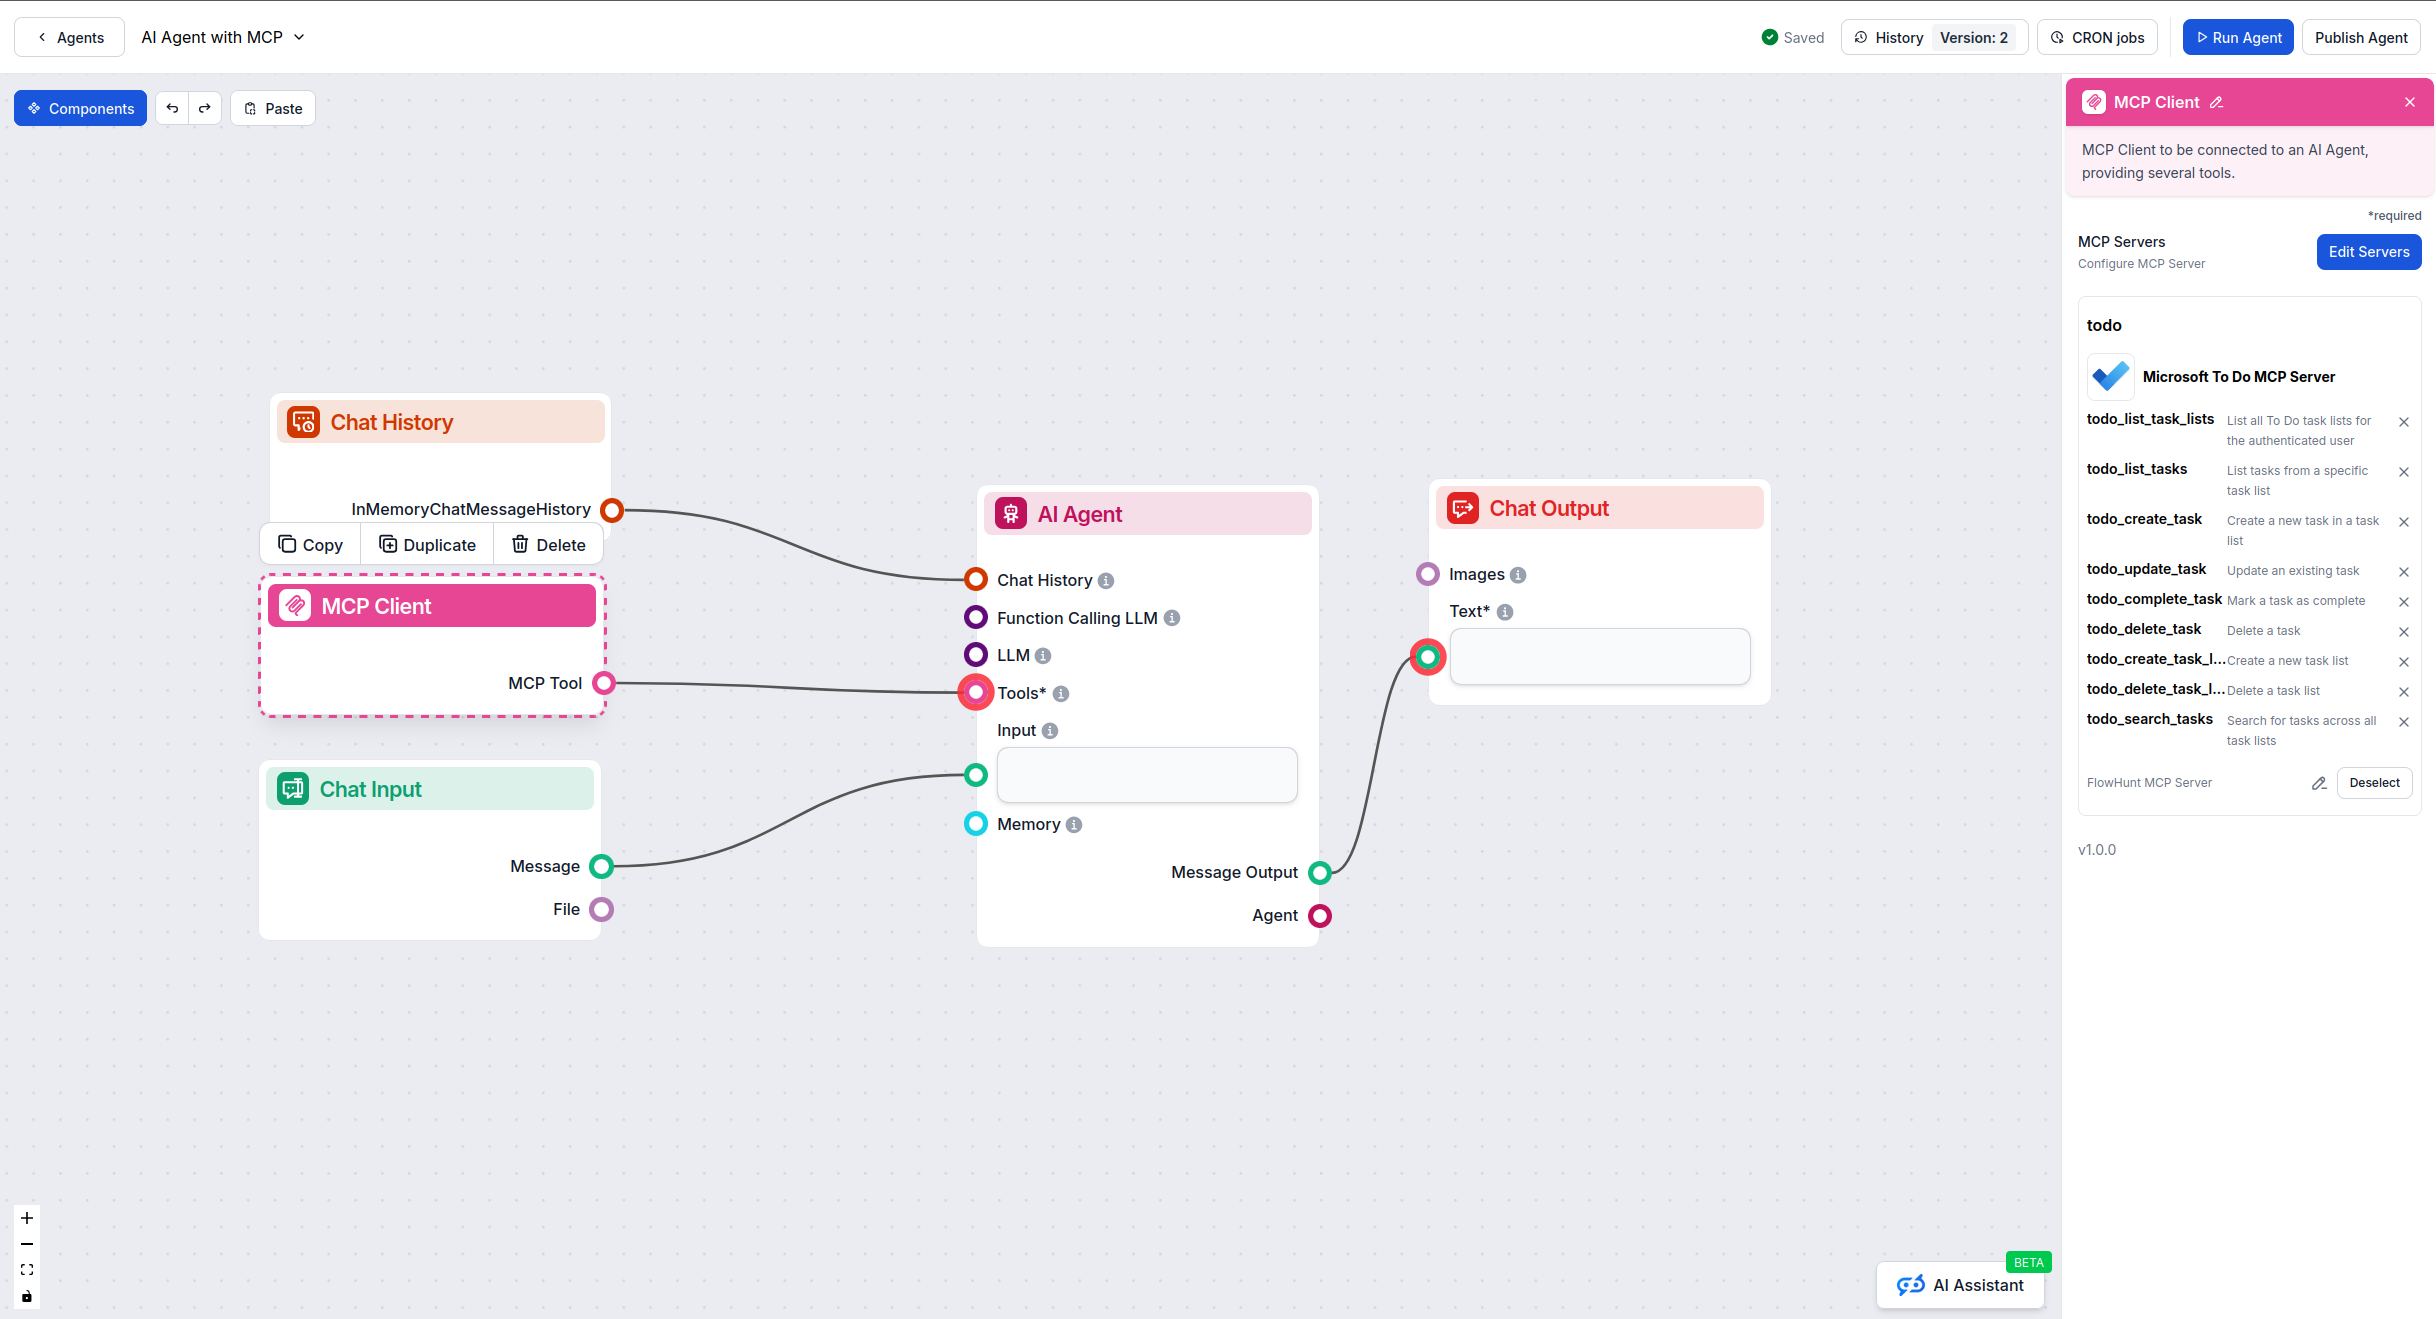Viewport: 2436px width, 1319px height.
Task: Click the Chat History node icon
Action: pyautogui.click(x=303, y=421)
